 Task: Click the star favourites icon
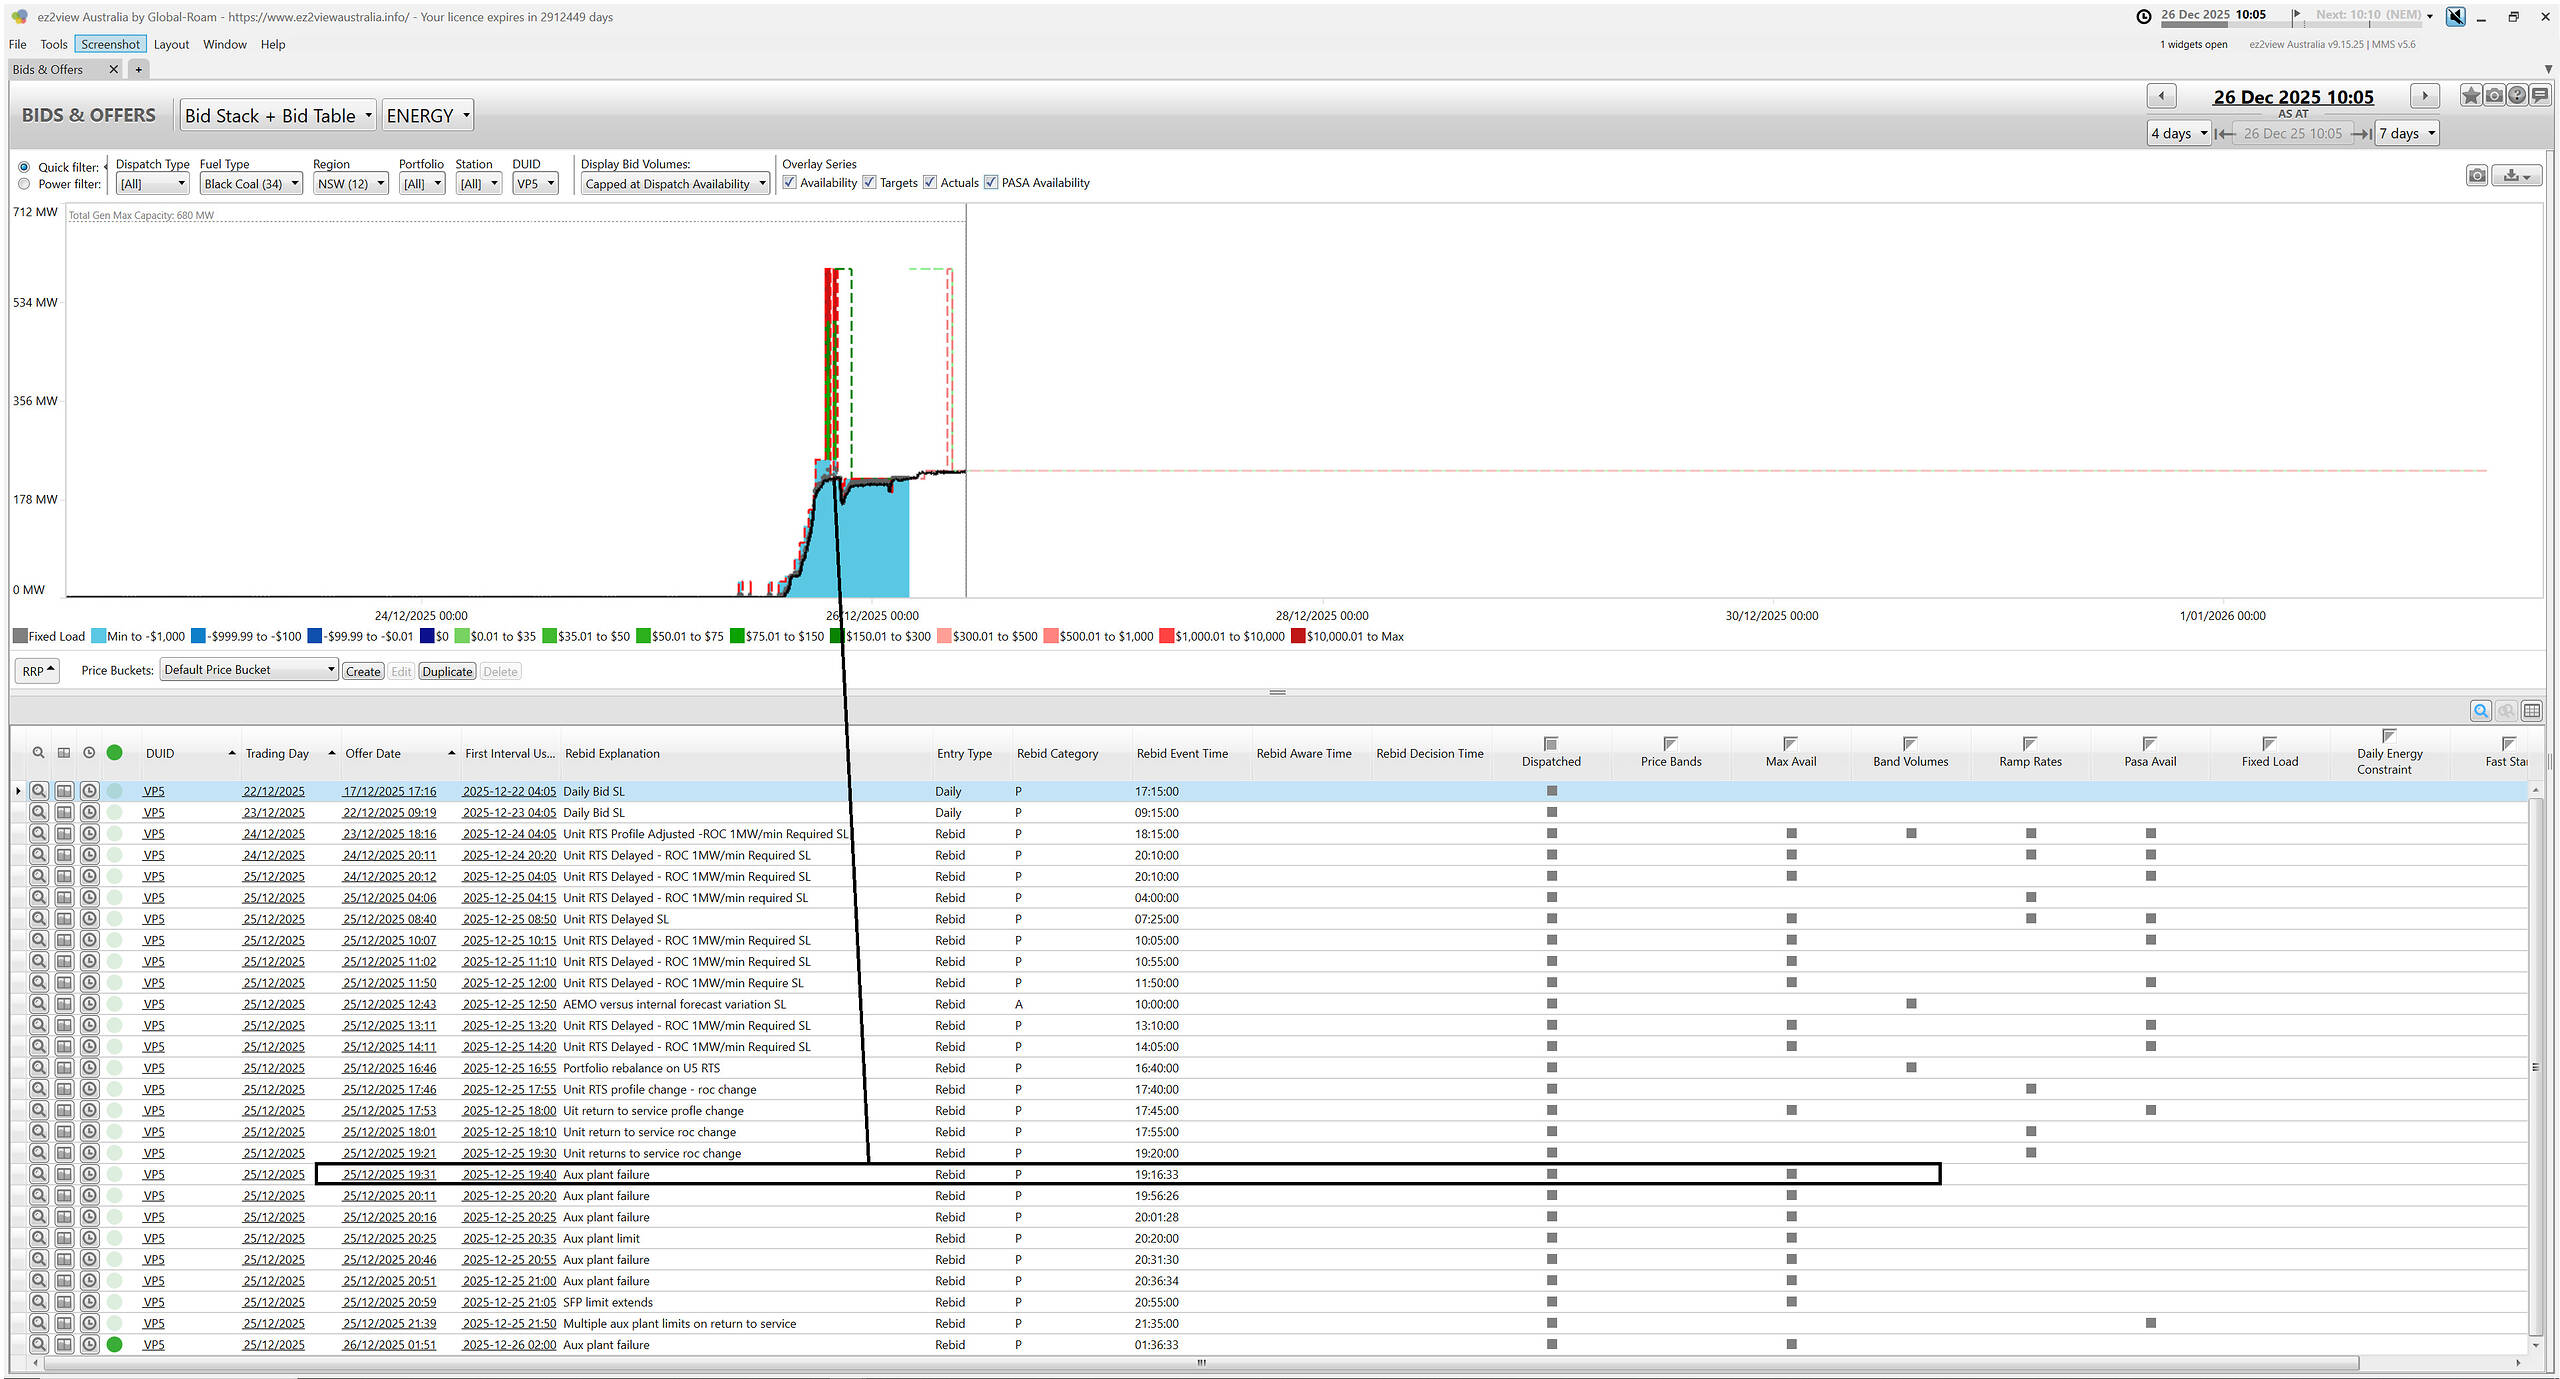tap(2471, 96)
